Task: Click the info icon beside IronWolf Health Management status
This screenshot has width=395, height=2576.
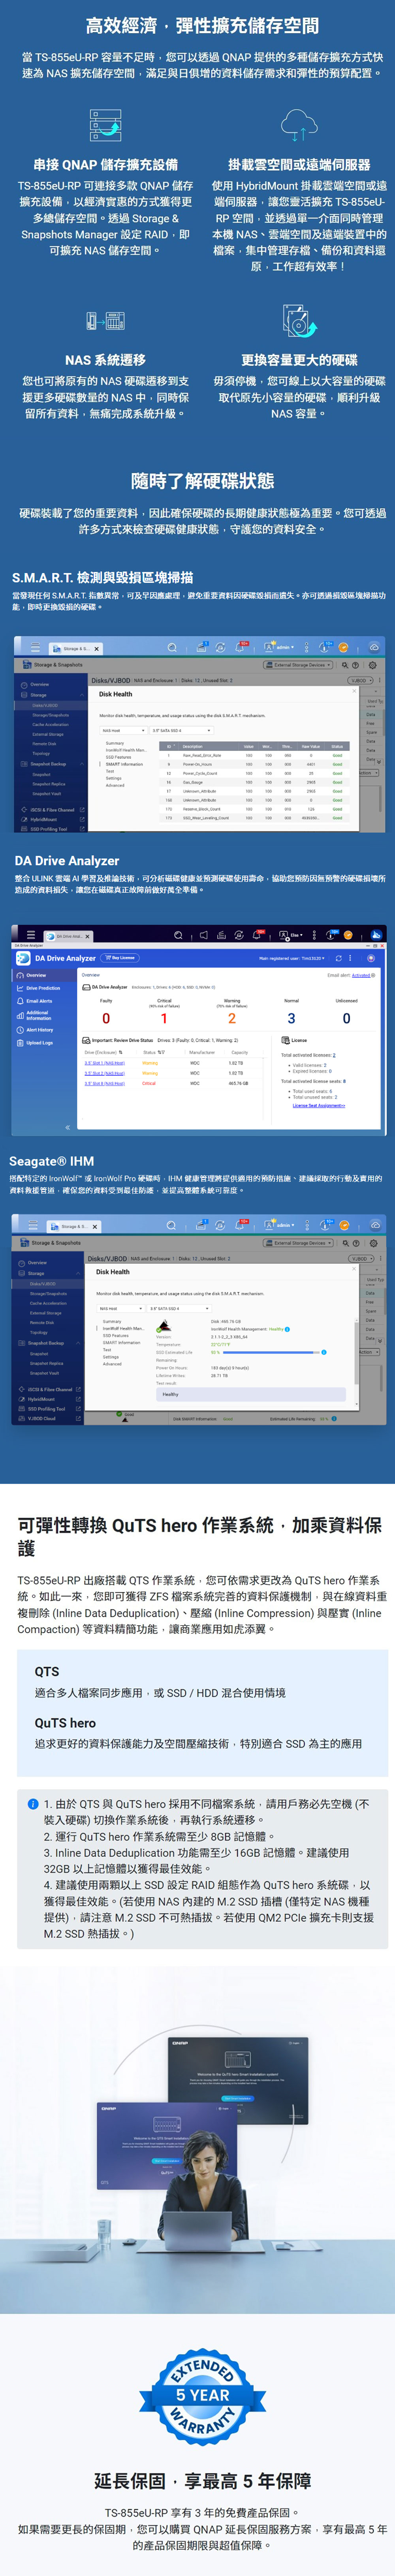Action: tap(287, 1329)
